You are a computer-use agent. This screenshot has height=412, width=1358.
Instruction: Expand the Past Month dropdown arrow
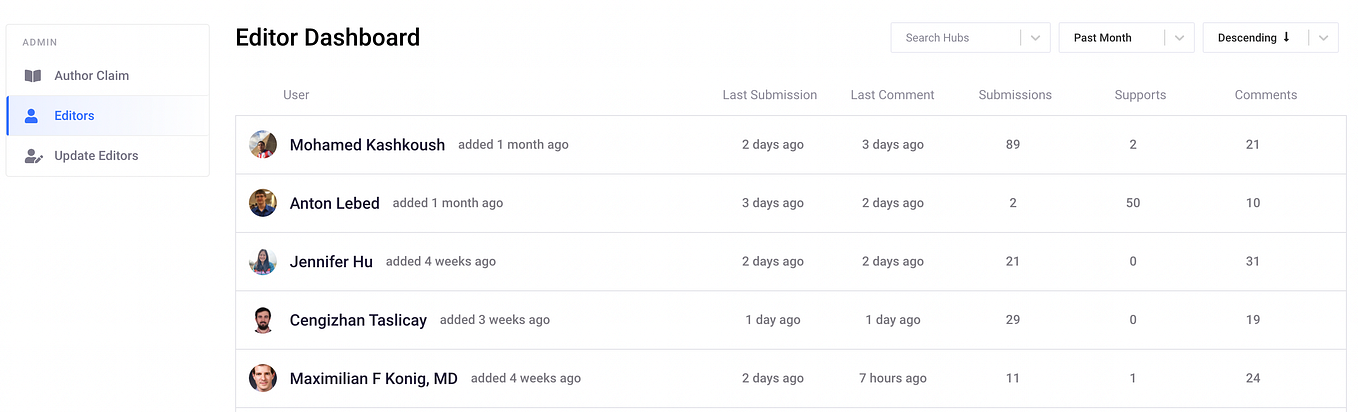1180,38
